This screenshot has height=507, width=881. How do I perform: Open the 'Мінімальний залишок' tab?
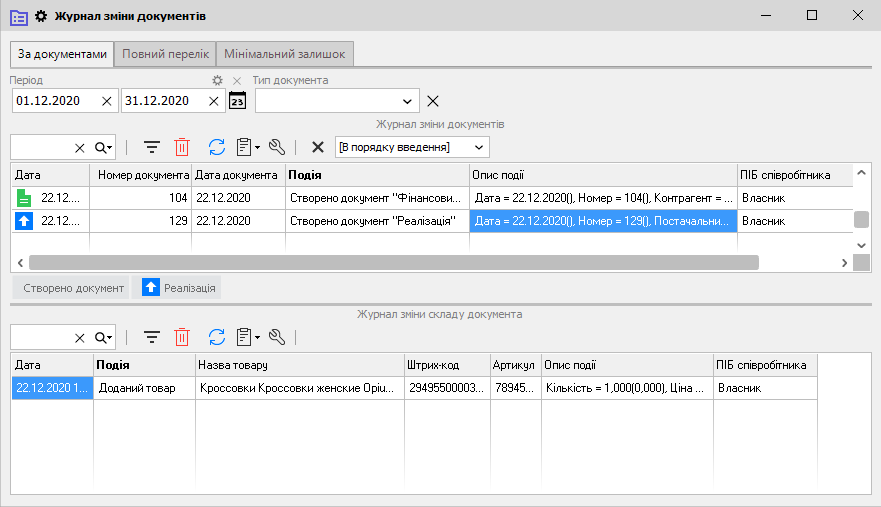[285, 54]
